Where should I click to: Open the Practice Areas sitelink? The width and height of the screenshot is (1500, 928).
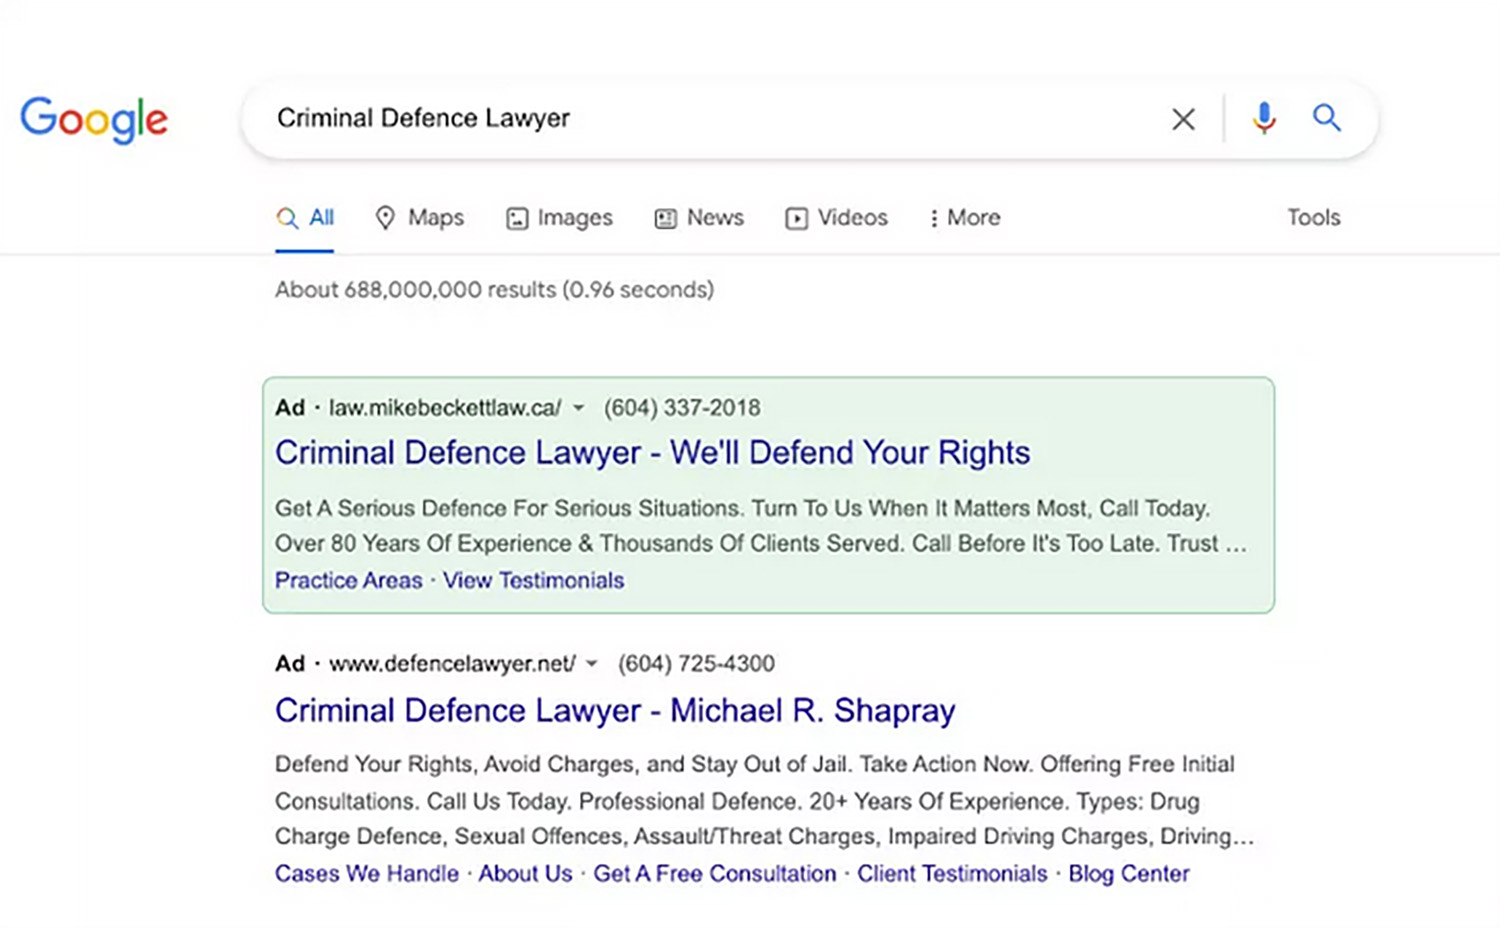pos(348,580)
